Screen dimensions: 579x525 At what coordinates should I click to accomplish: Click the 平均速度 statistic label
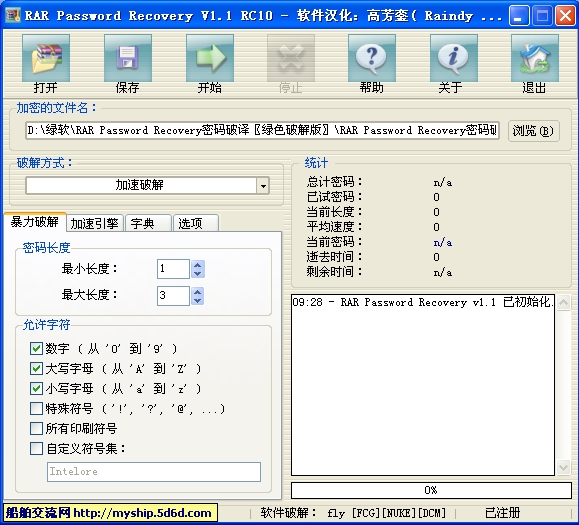[x=334, y=227]
